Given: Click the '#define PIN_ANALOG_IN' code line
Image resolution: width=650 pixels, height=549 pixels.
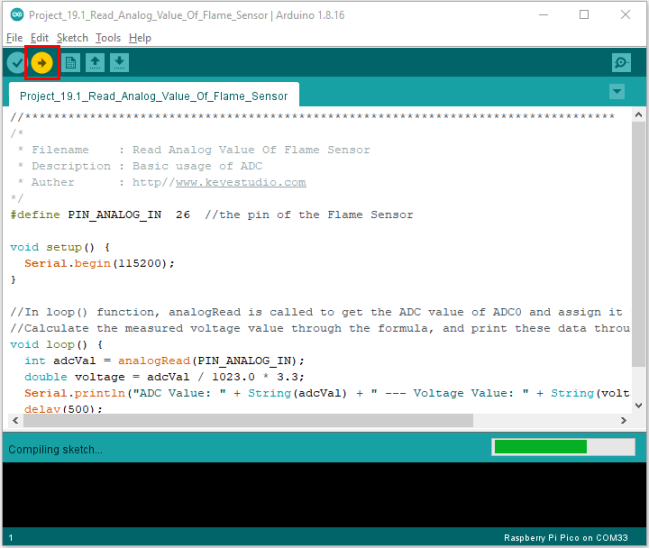Looking at the screenshot, I should 211,215.
